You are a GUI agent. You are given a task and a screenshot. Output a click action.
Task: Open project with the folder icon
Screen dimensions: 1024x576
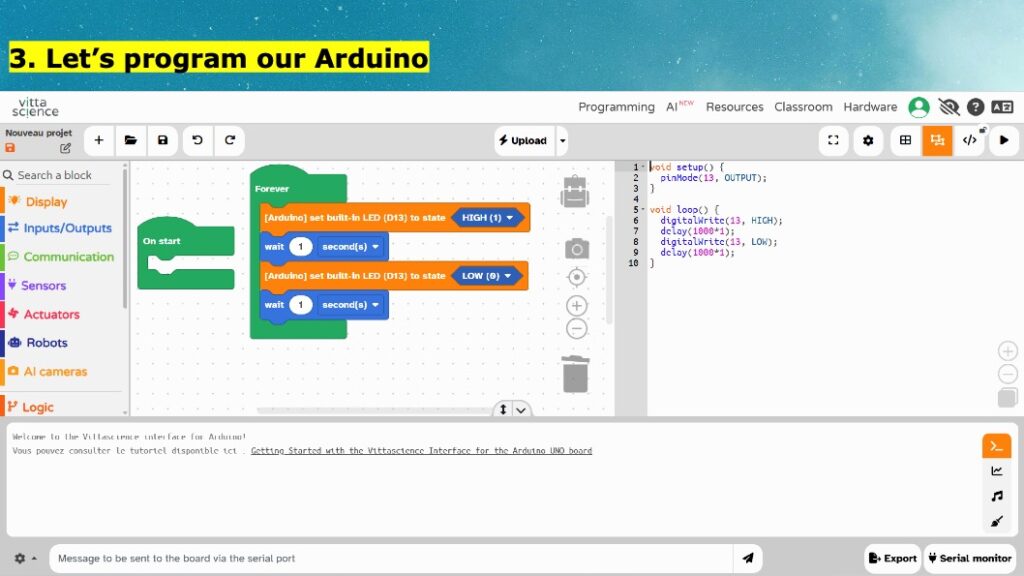coord(130,140)
